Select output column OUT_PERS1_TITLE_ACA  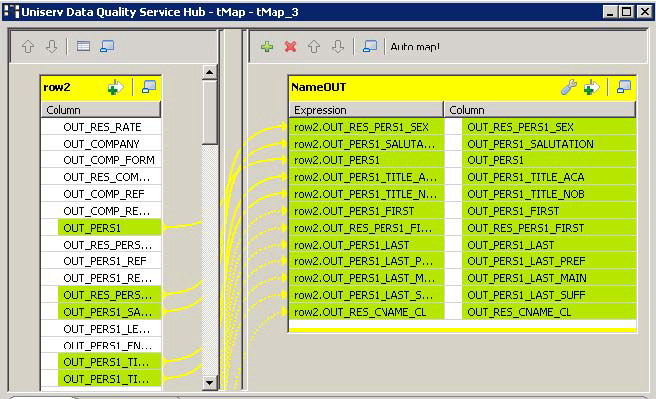tap(549, 177)
